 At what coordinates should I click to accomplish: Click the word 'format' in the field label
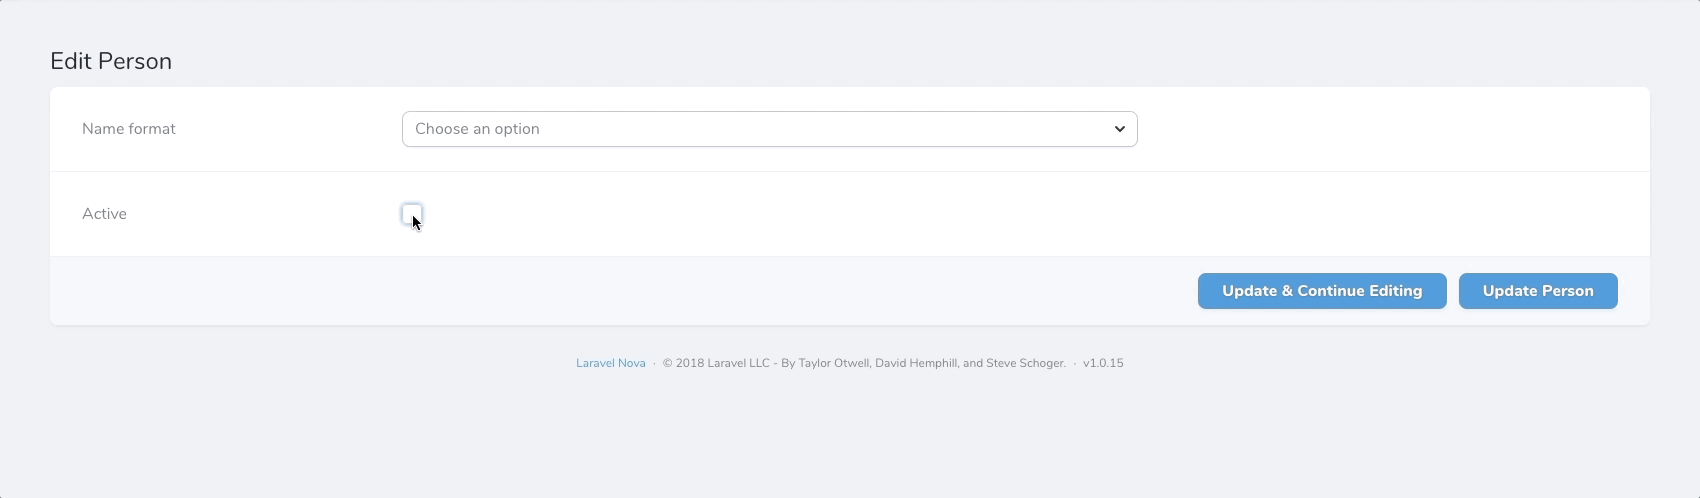(153, 129)
